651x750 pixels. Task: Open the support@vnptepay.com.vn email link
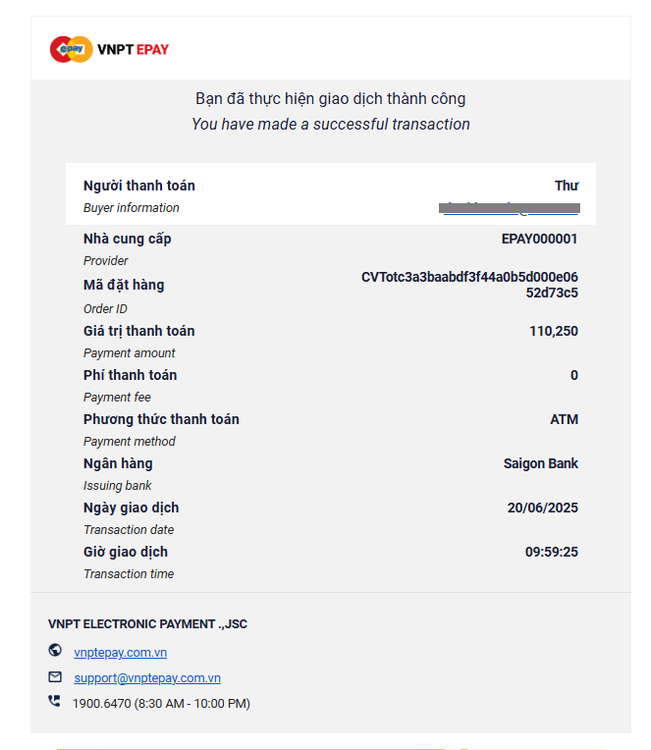(147, 678)
